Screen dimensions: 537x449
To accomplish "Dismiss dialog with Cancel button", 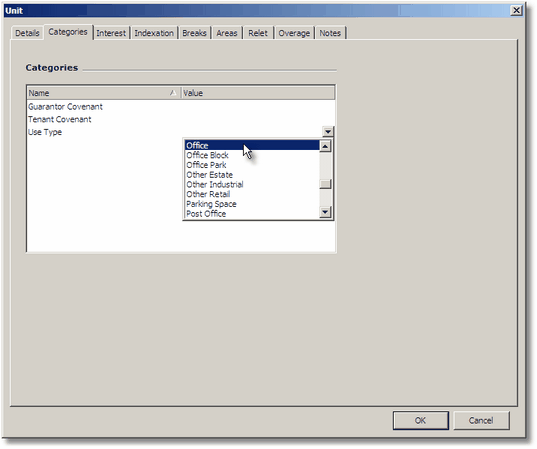I will pos(481,420).
